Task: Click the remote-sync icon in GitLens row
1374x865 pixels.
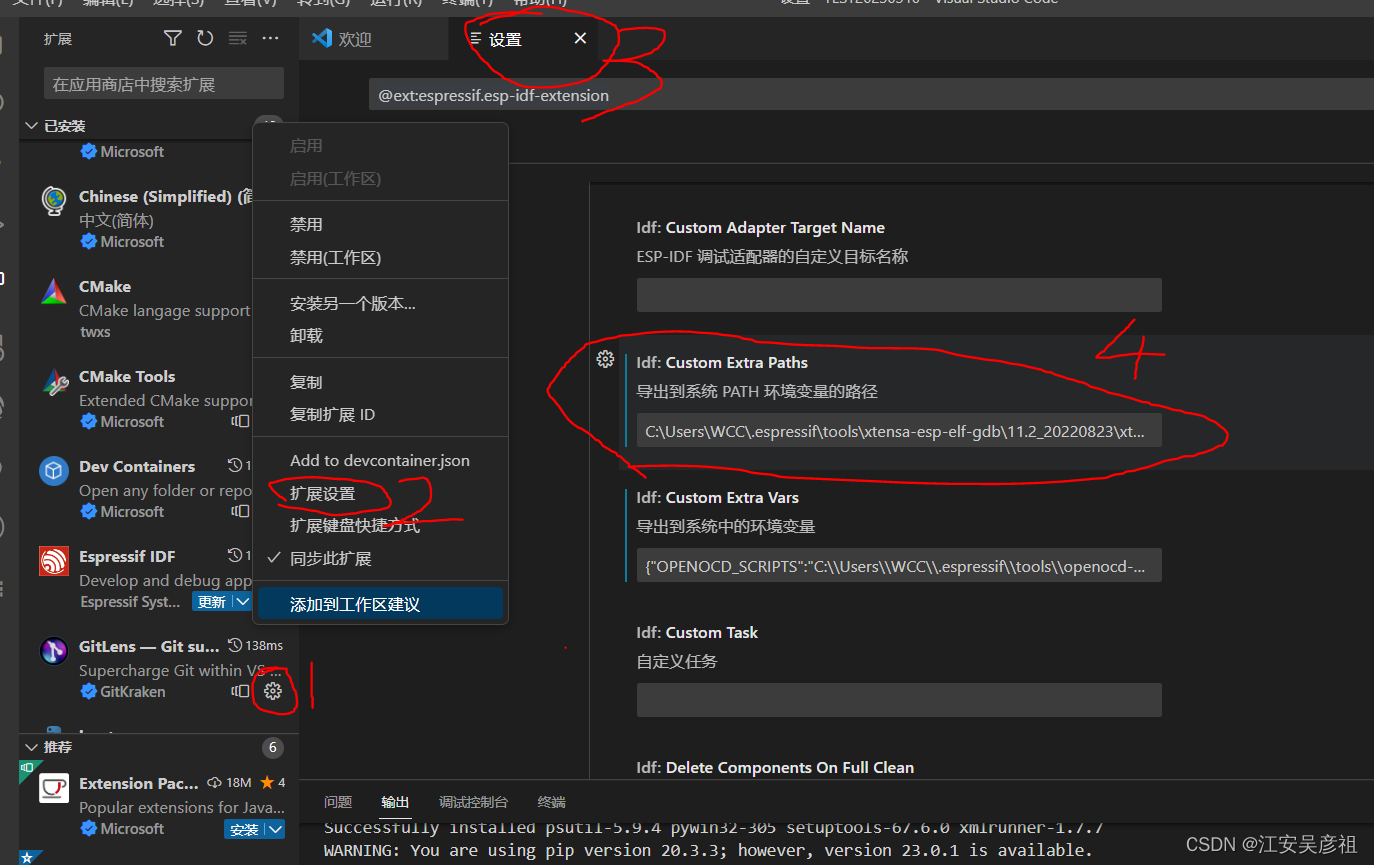Action: tap(240, 691)
